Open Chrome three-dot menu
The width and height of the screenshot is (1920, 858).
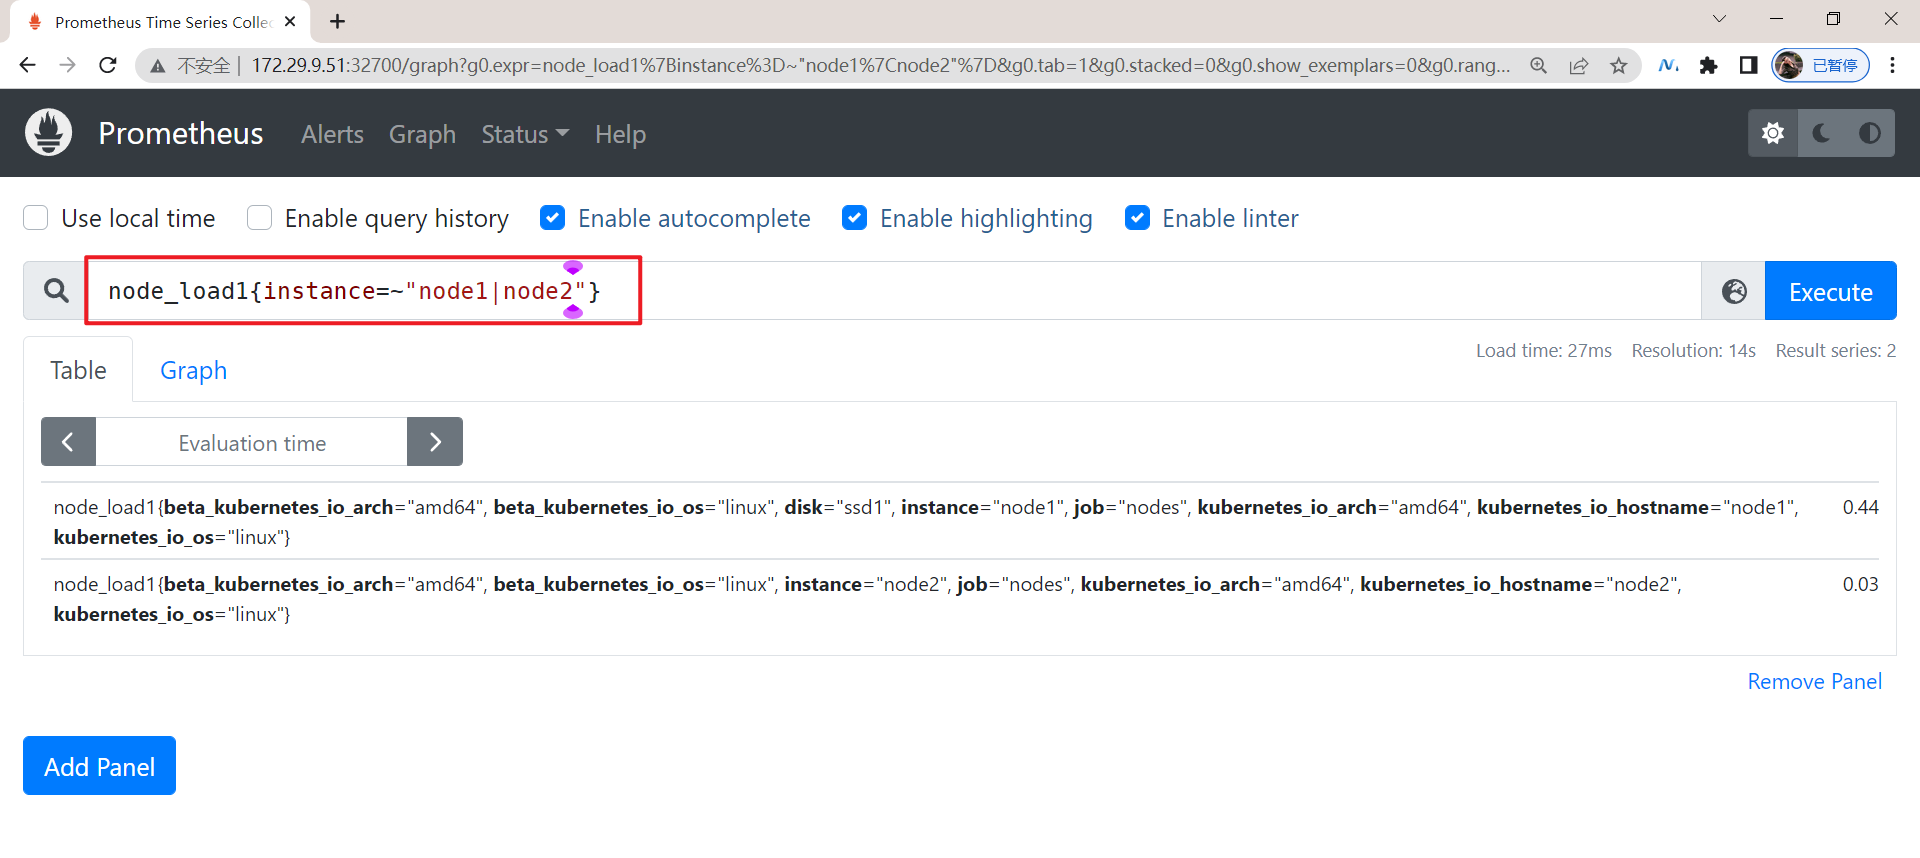coord(1892,65)
